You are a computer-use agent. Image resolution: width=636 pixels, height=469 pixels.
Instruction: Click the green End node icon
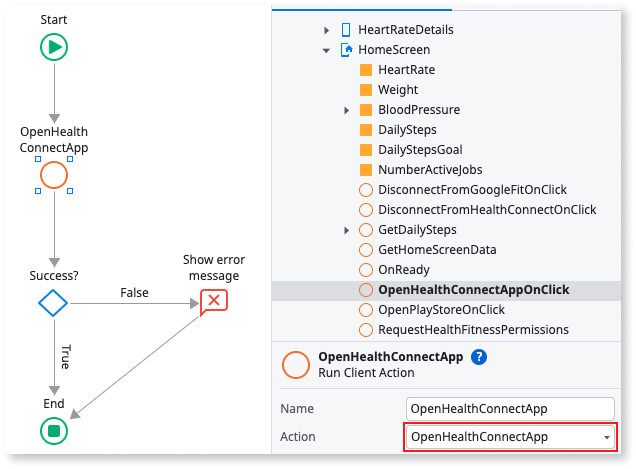pos(54,431)
